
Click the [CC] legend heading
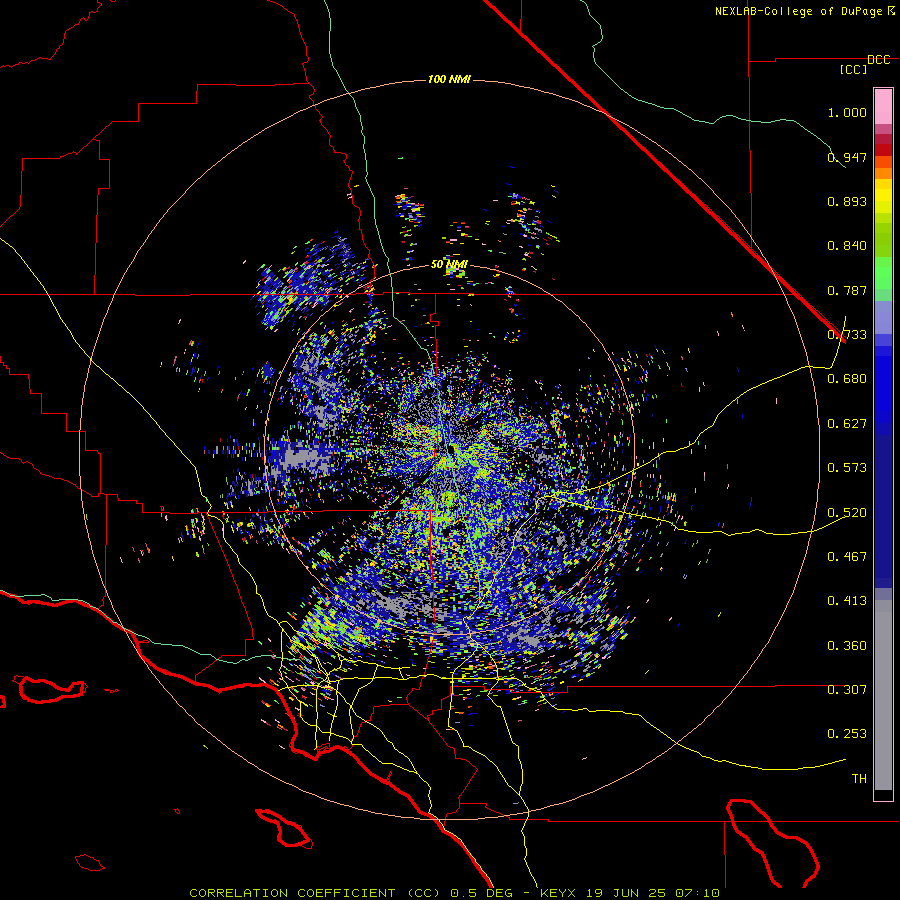(853, 70)
